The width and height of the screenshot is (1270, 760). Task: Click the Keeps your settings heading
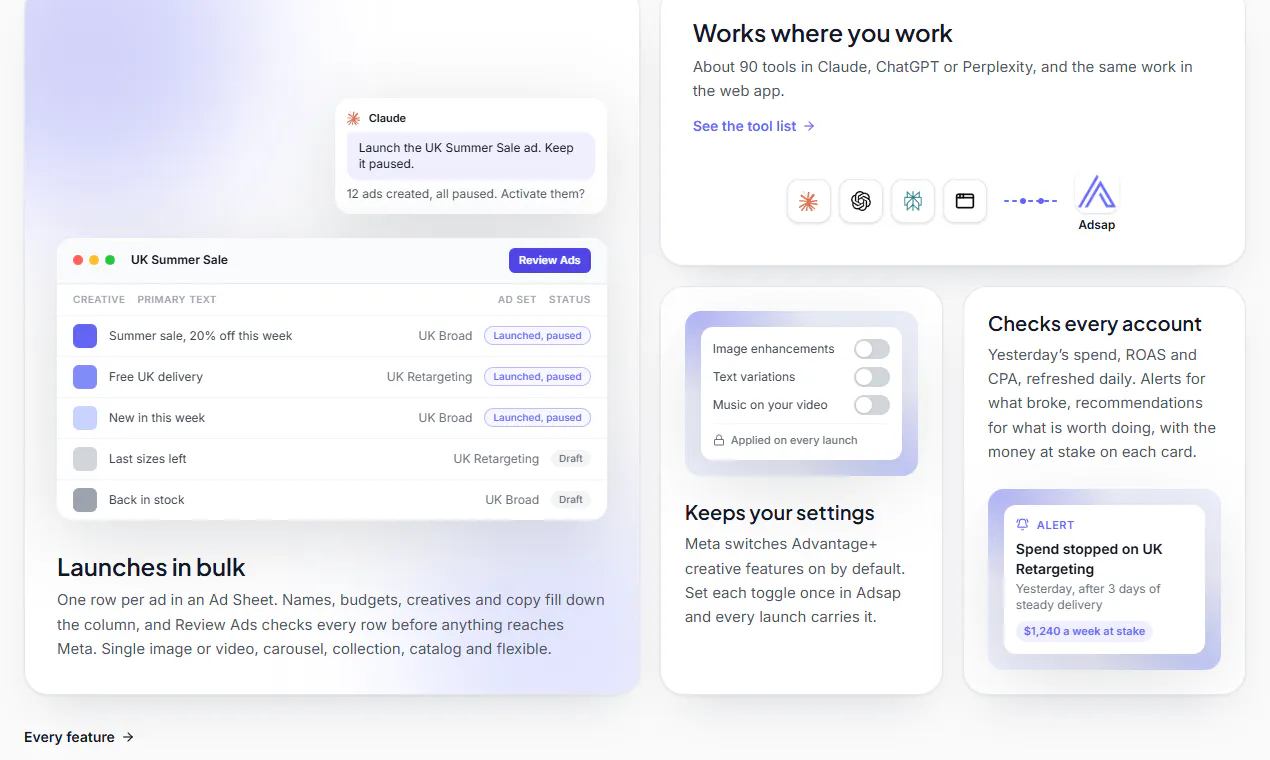pyautogui.click(x=780, y=513)
